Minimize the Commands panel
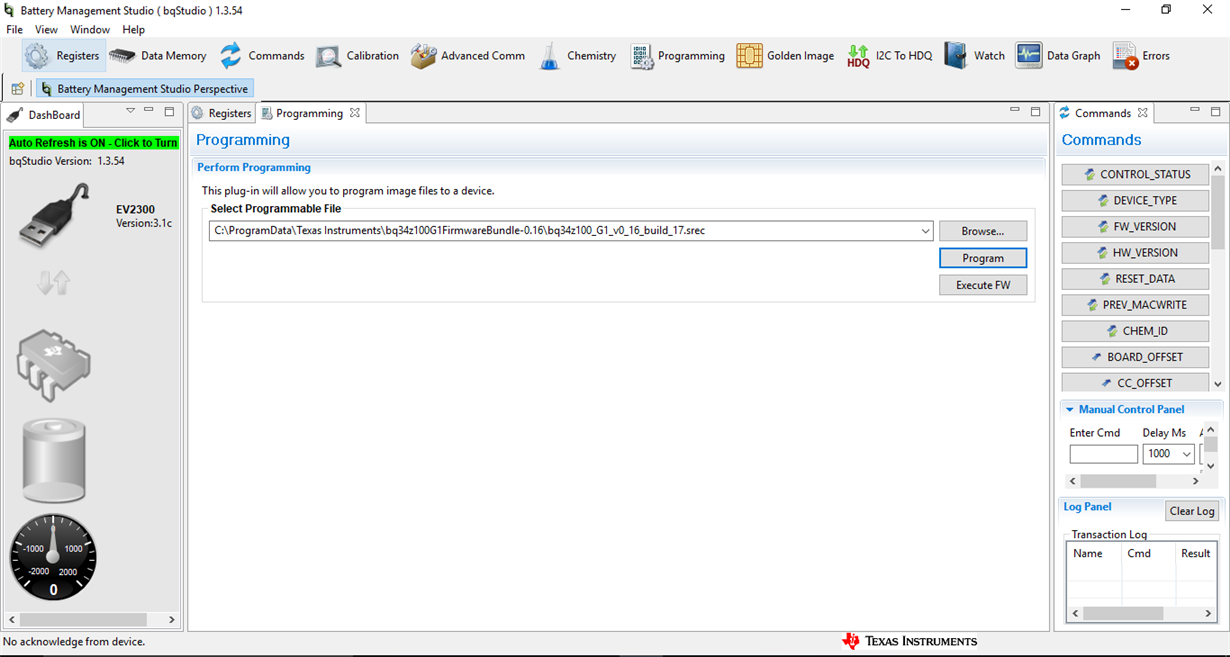The image size is (1230, 657). [x=1195, y=110]
